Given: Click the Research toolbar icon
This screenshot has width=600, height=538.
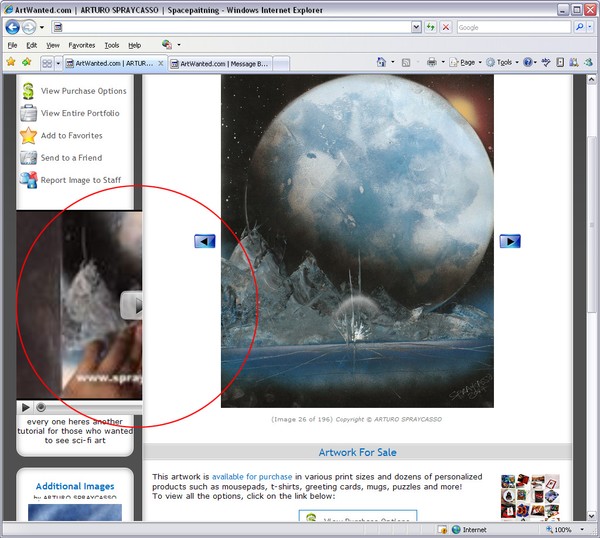Looking at the screenshot, I should coord(560,62).
